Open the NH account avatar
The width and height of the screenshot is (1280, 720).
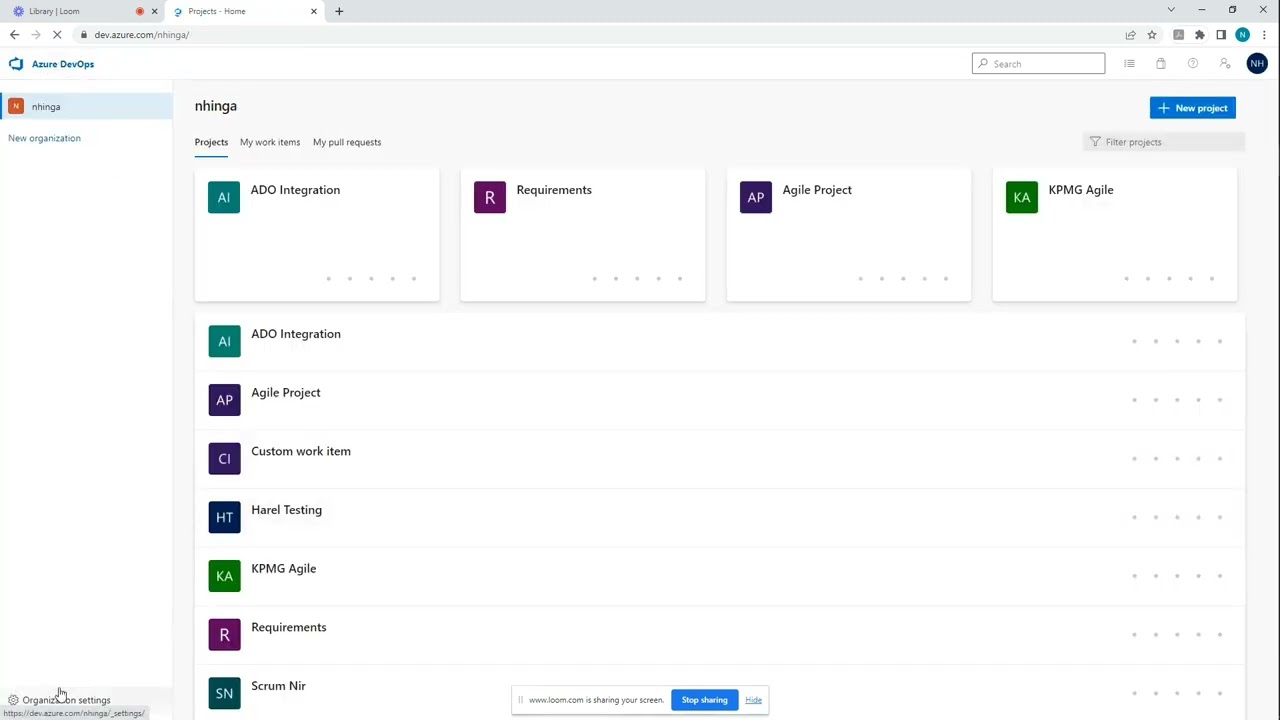pos(1257,64)
